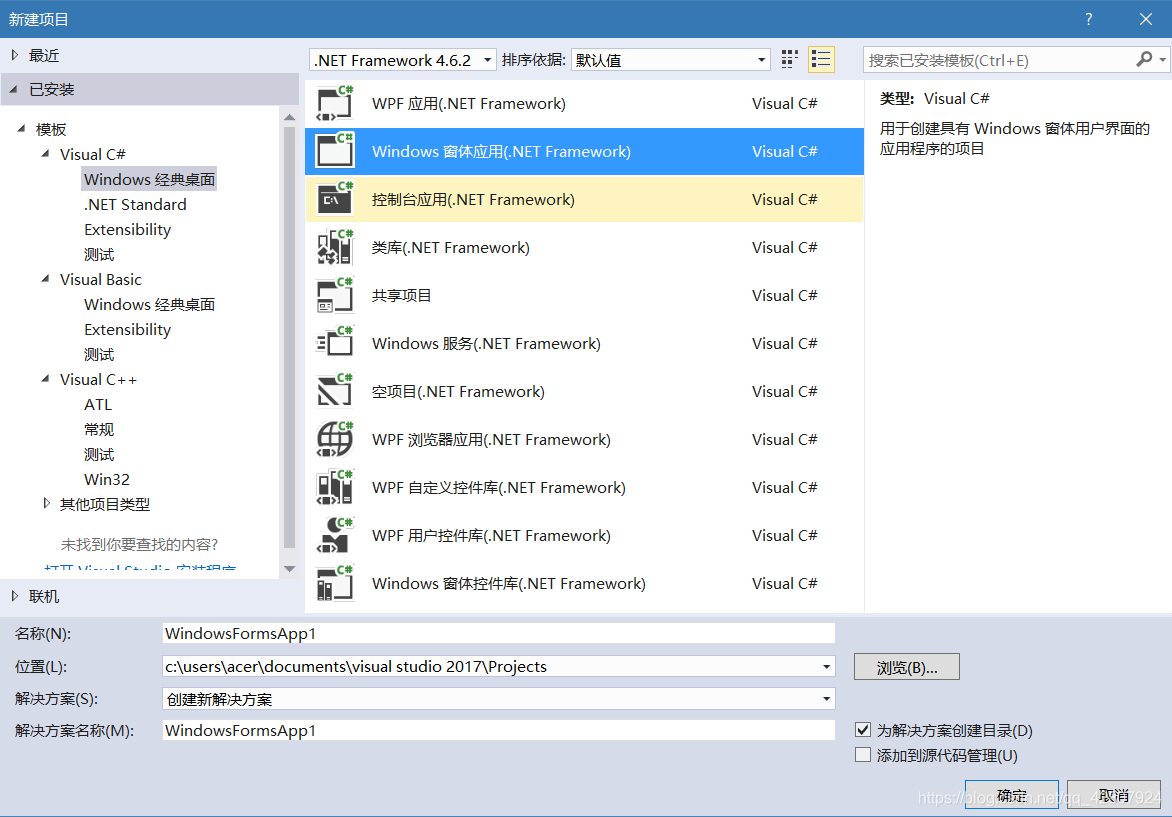Select Windows 经典桌面 under Visual Basic
The image size is (1172, 817).
point(149,304)
